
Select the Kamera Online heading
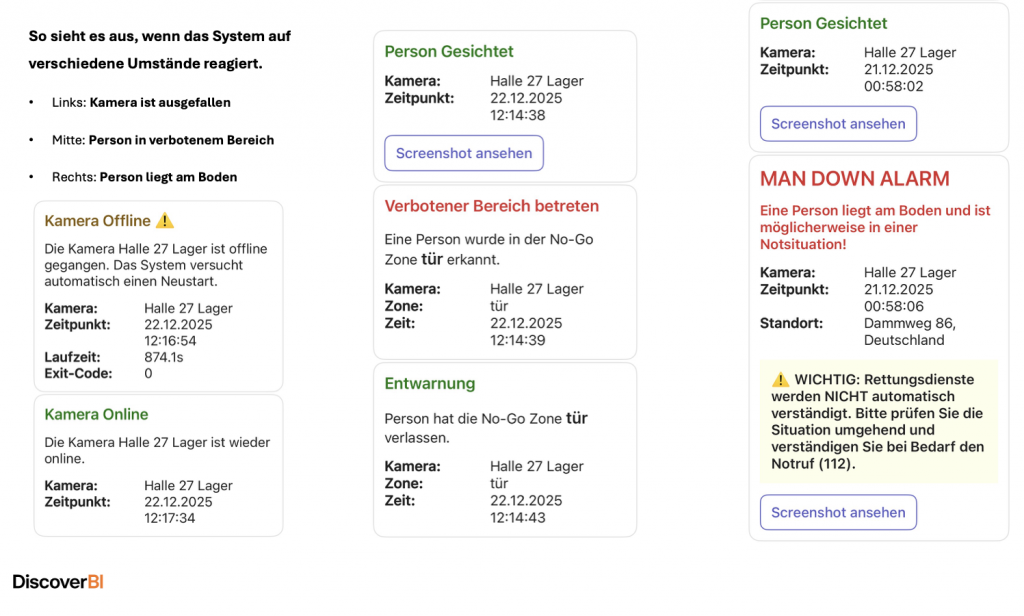(x=96, y=414)
